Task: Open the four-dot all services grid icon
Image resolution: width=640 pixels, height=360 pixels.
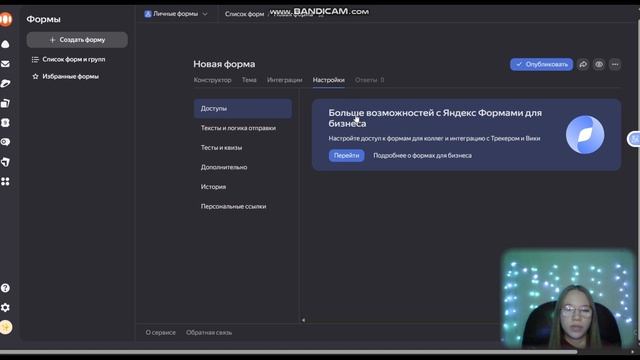Action: (5, 182)
